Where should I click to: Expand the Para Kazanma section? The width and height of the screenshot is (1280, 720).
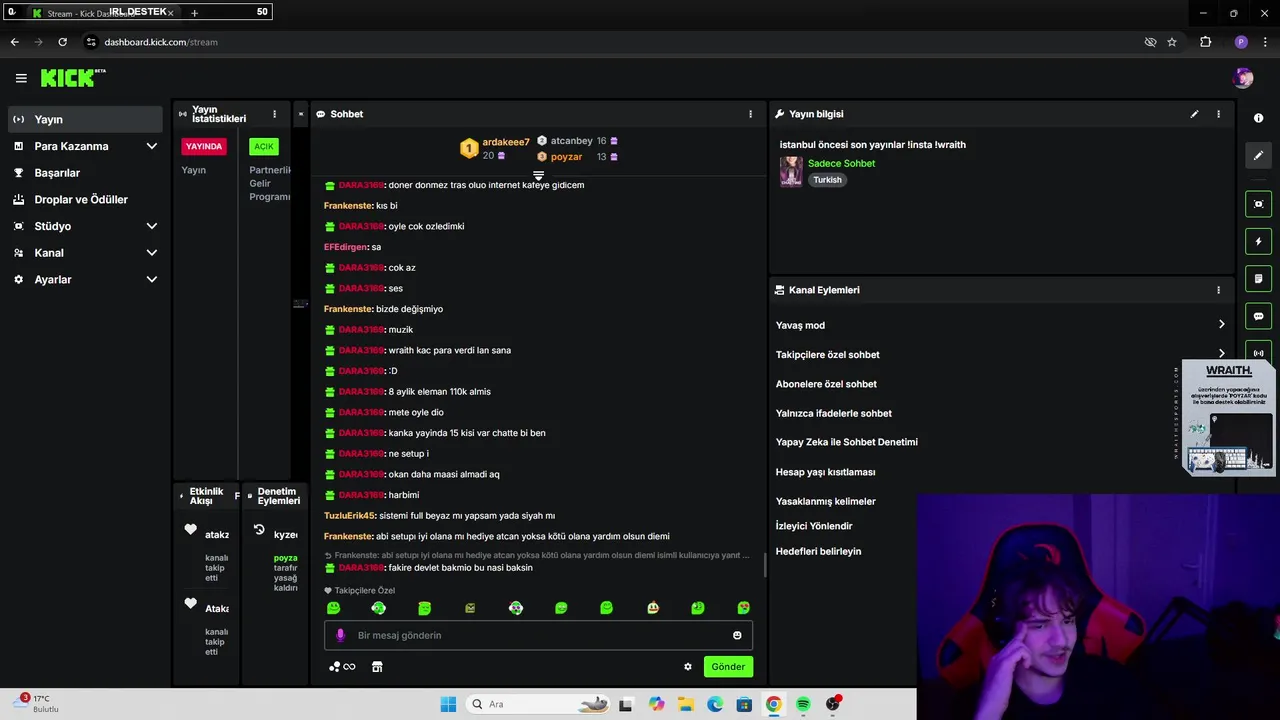[85, 146]
